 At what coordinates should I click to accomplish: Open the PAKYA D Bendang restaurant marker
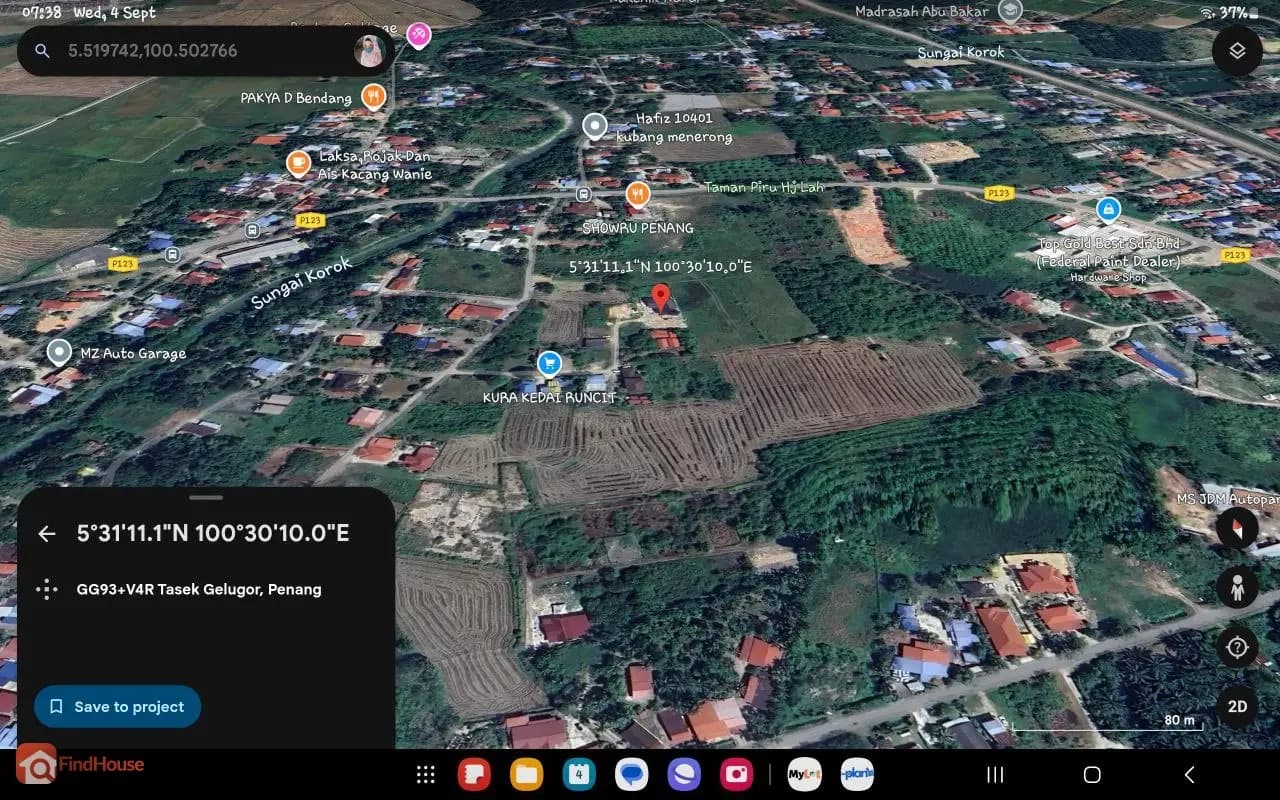374,96
